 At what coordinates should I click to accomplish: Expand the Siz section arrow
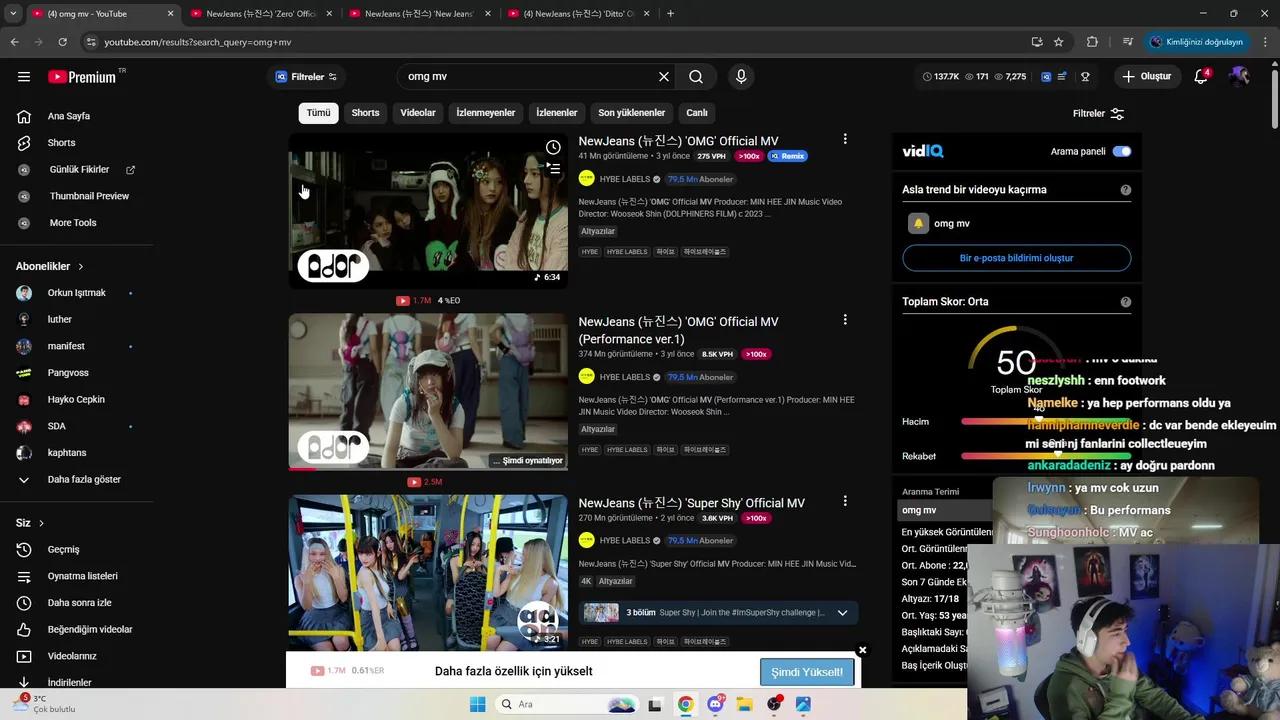click(41, 524)
